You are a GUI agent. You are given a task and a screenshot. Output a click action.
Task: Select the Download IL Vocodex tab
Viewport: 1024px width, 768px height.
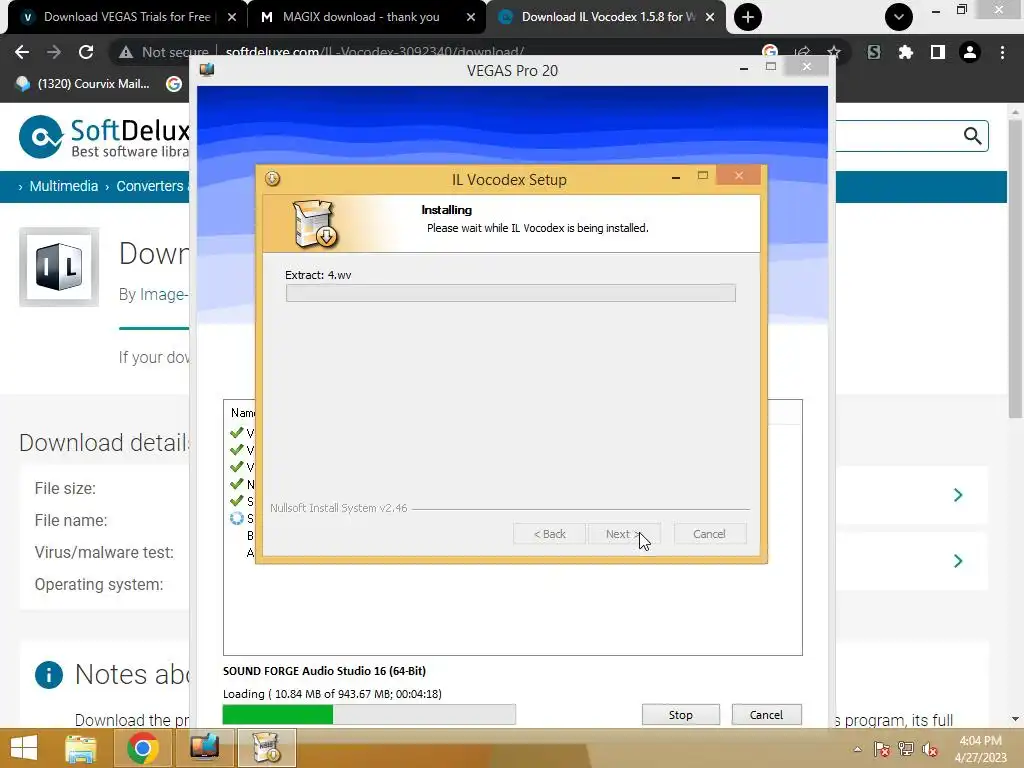[x=607, y=17]
